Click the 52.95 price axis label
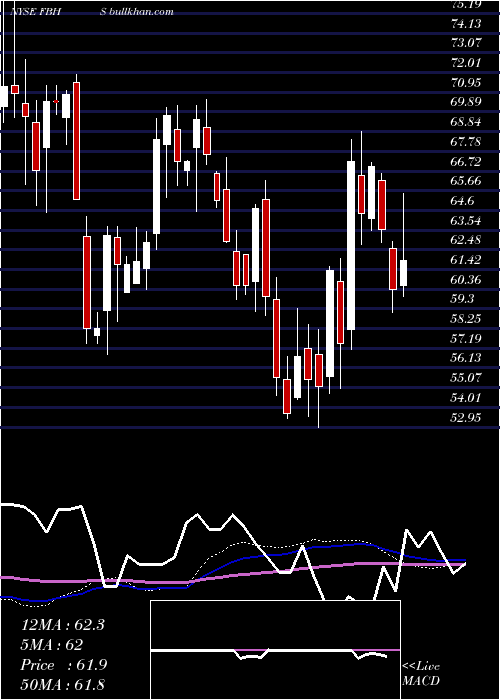Viewport: 500px width, 700px height. (467, 417)
